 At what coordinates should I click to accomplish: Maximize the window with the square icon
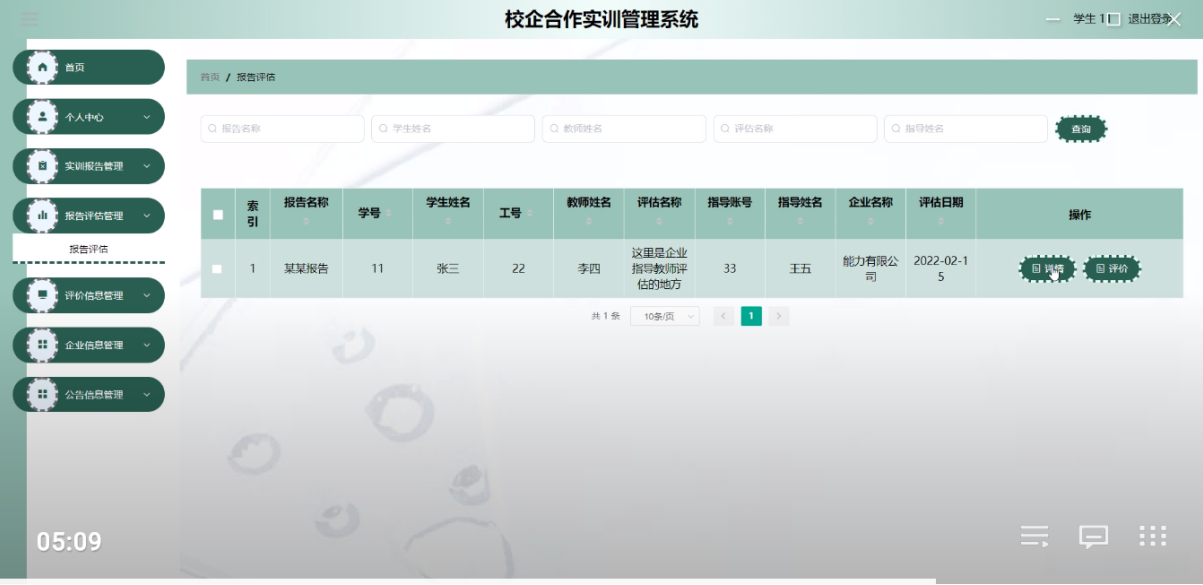click(1115, 19)
